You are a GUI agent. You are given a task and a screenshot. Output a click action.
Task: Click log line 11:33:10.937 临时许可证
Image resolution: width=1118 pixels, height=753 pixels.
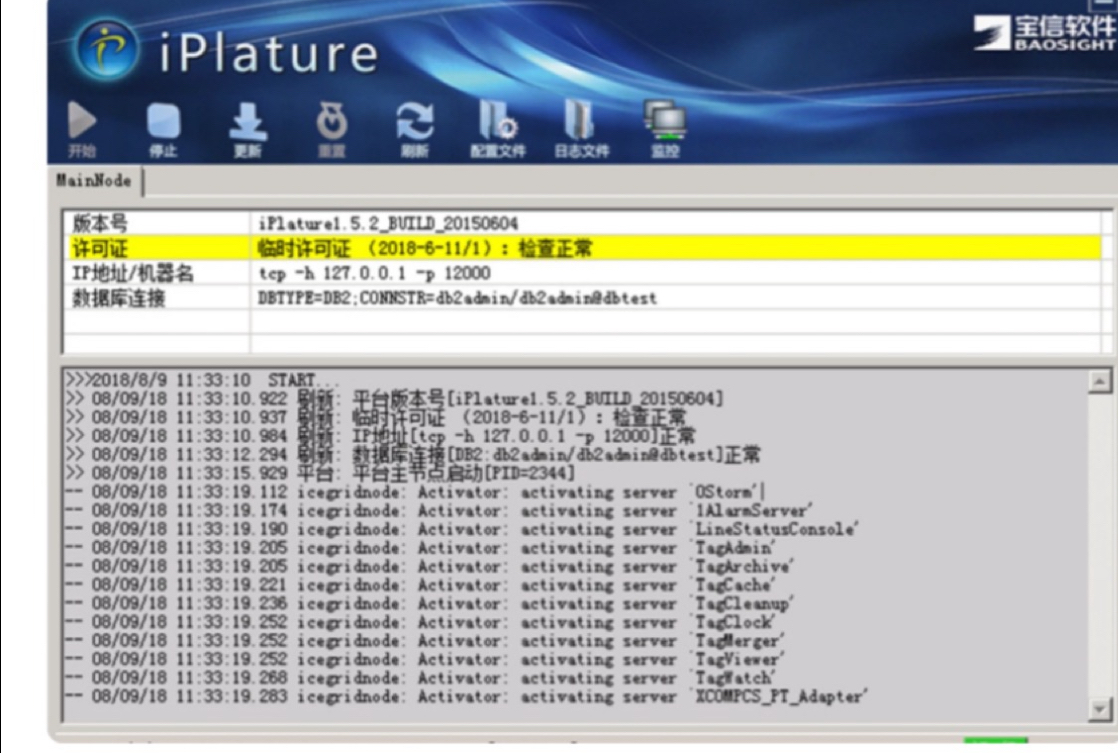click(x=376, y=417)
